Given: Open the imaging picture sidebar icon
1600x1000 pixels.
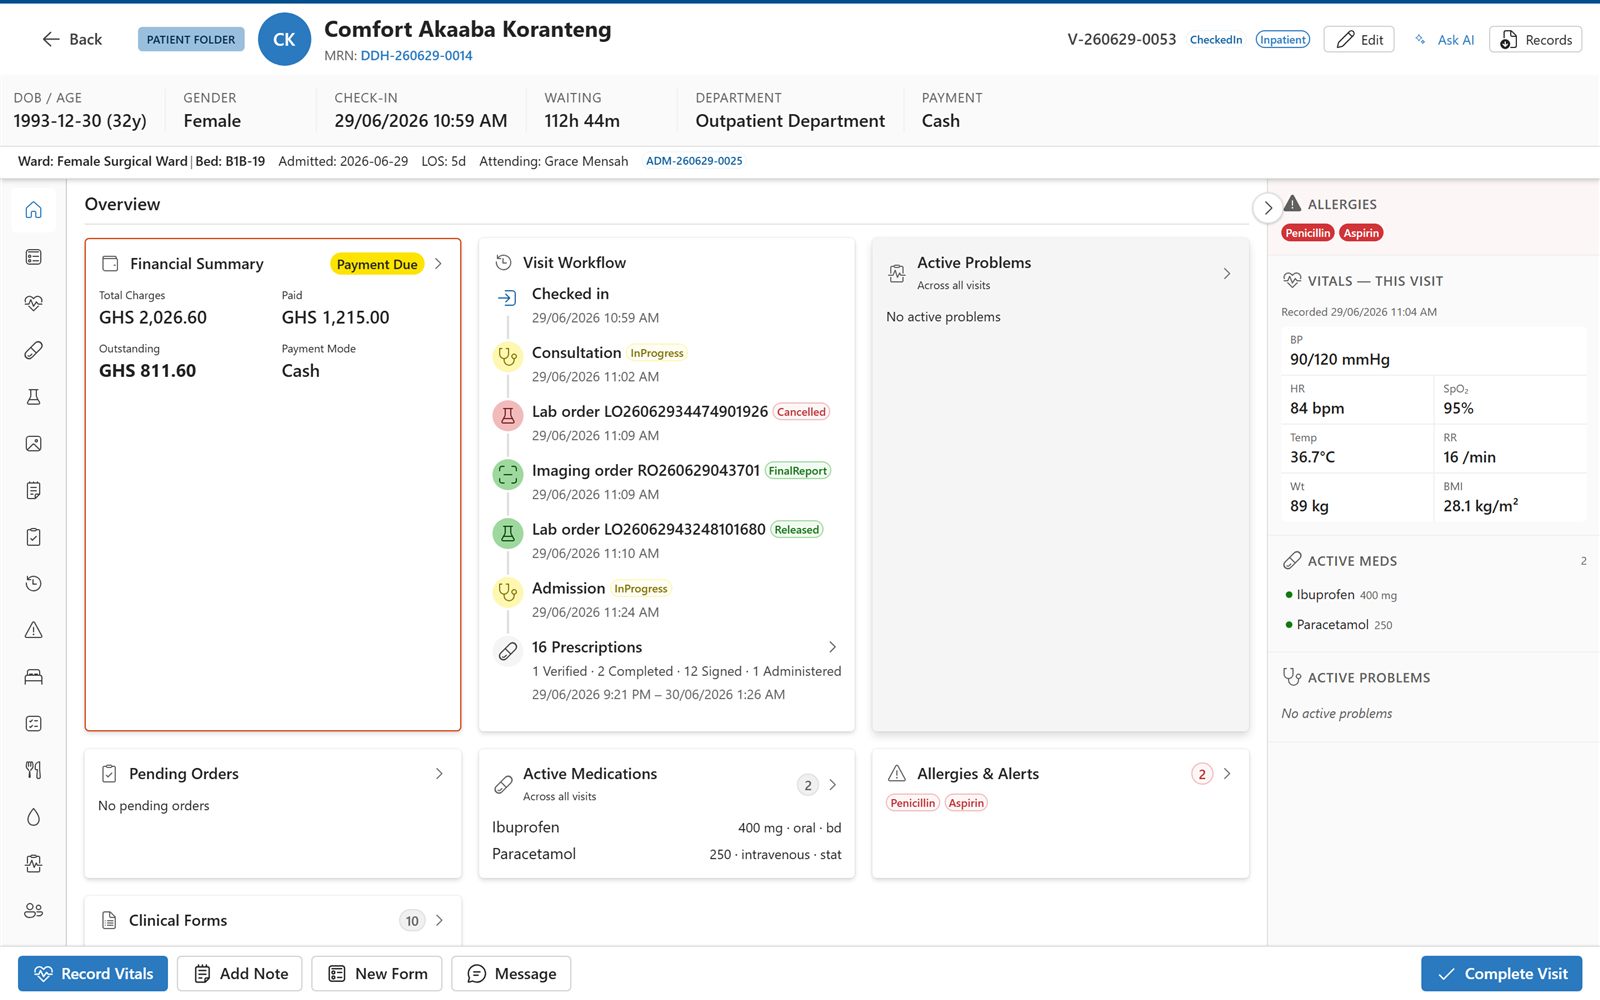Looking at the screenshot, I should 33,443.
